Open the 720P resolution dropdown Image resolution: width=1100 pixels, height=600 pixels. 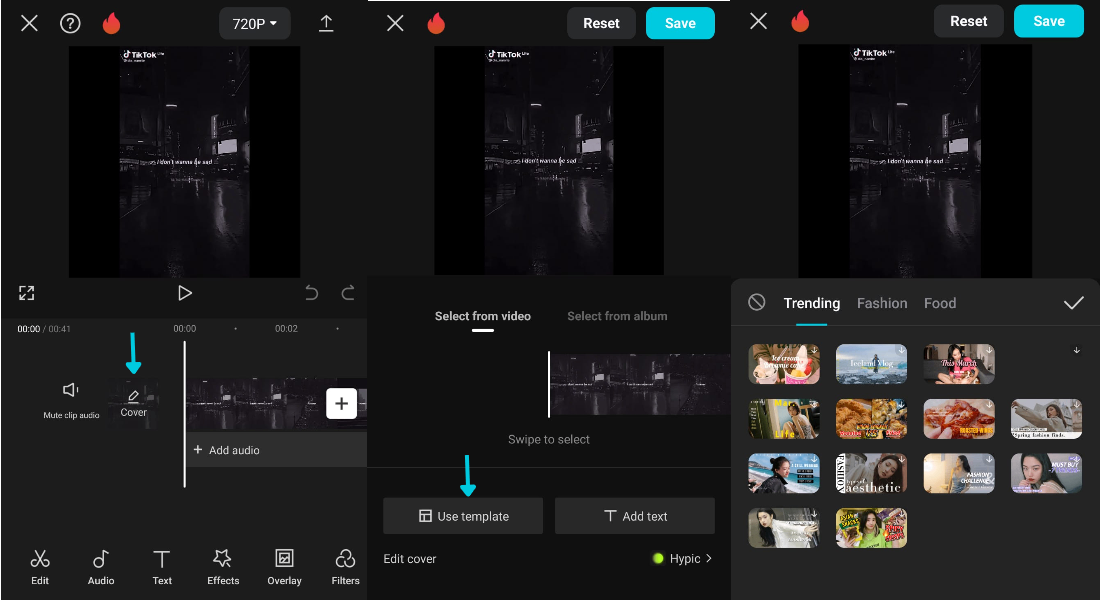coord(255,24)
